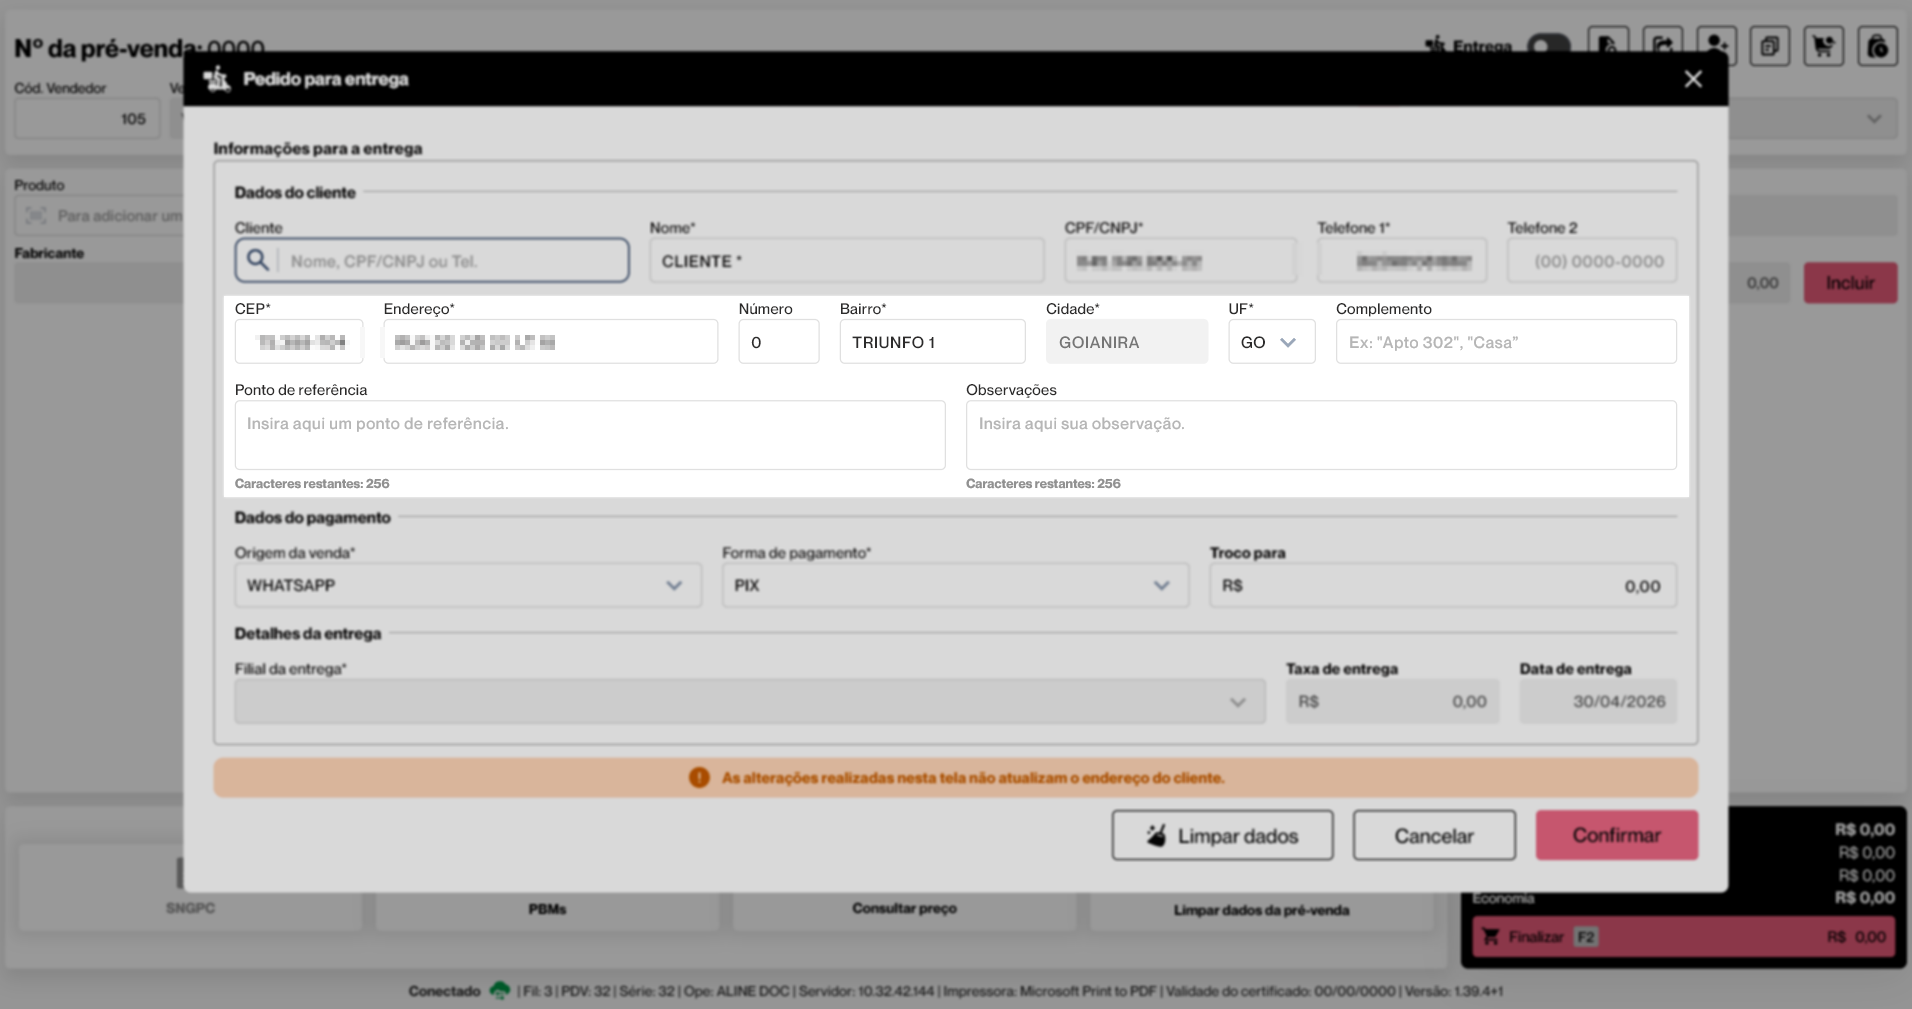The width and height of the screenshot is (1912, 1009).
Task: Click the Finalizar F2 button
Action: tap(1683, 937)
